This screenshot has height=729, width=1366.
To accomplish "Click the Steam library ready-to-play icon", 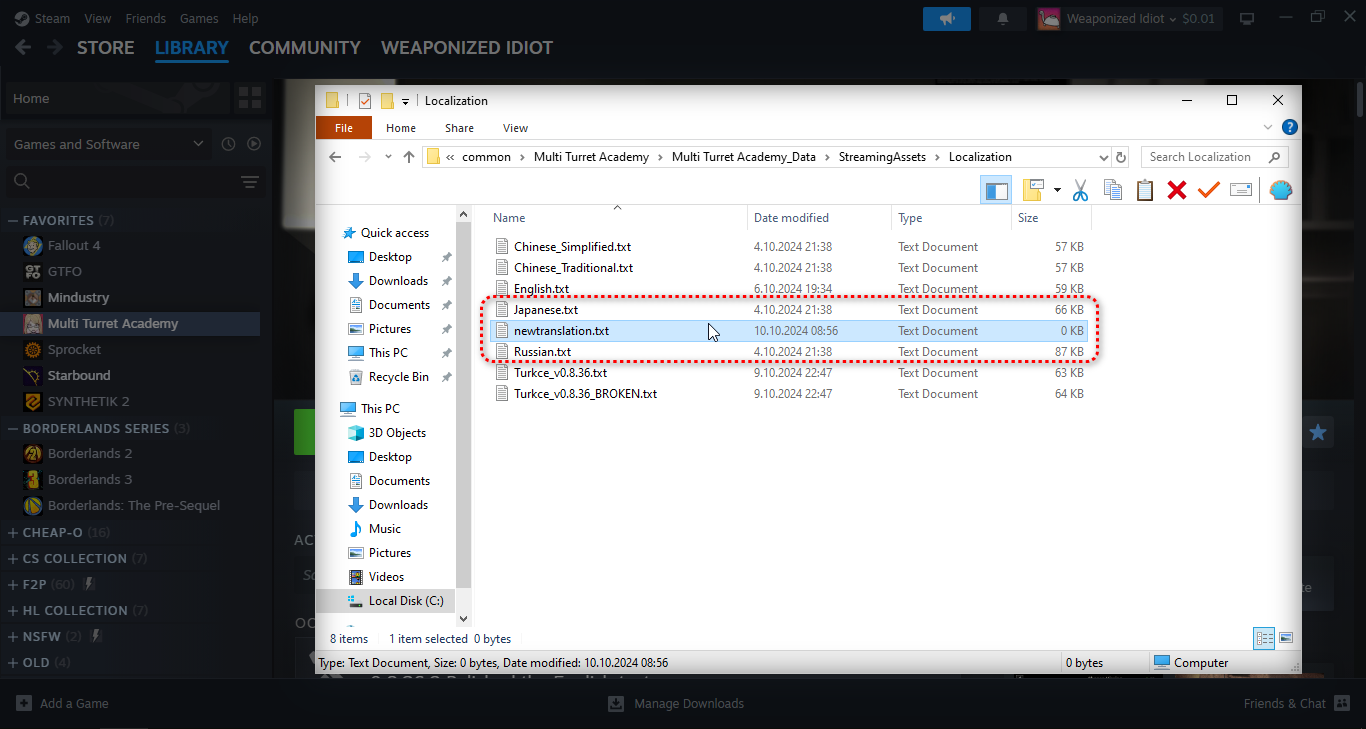I will pos(254,144).
